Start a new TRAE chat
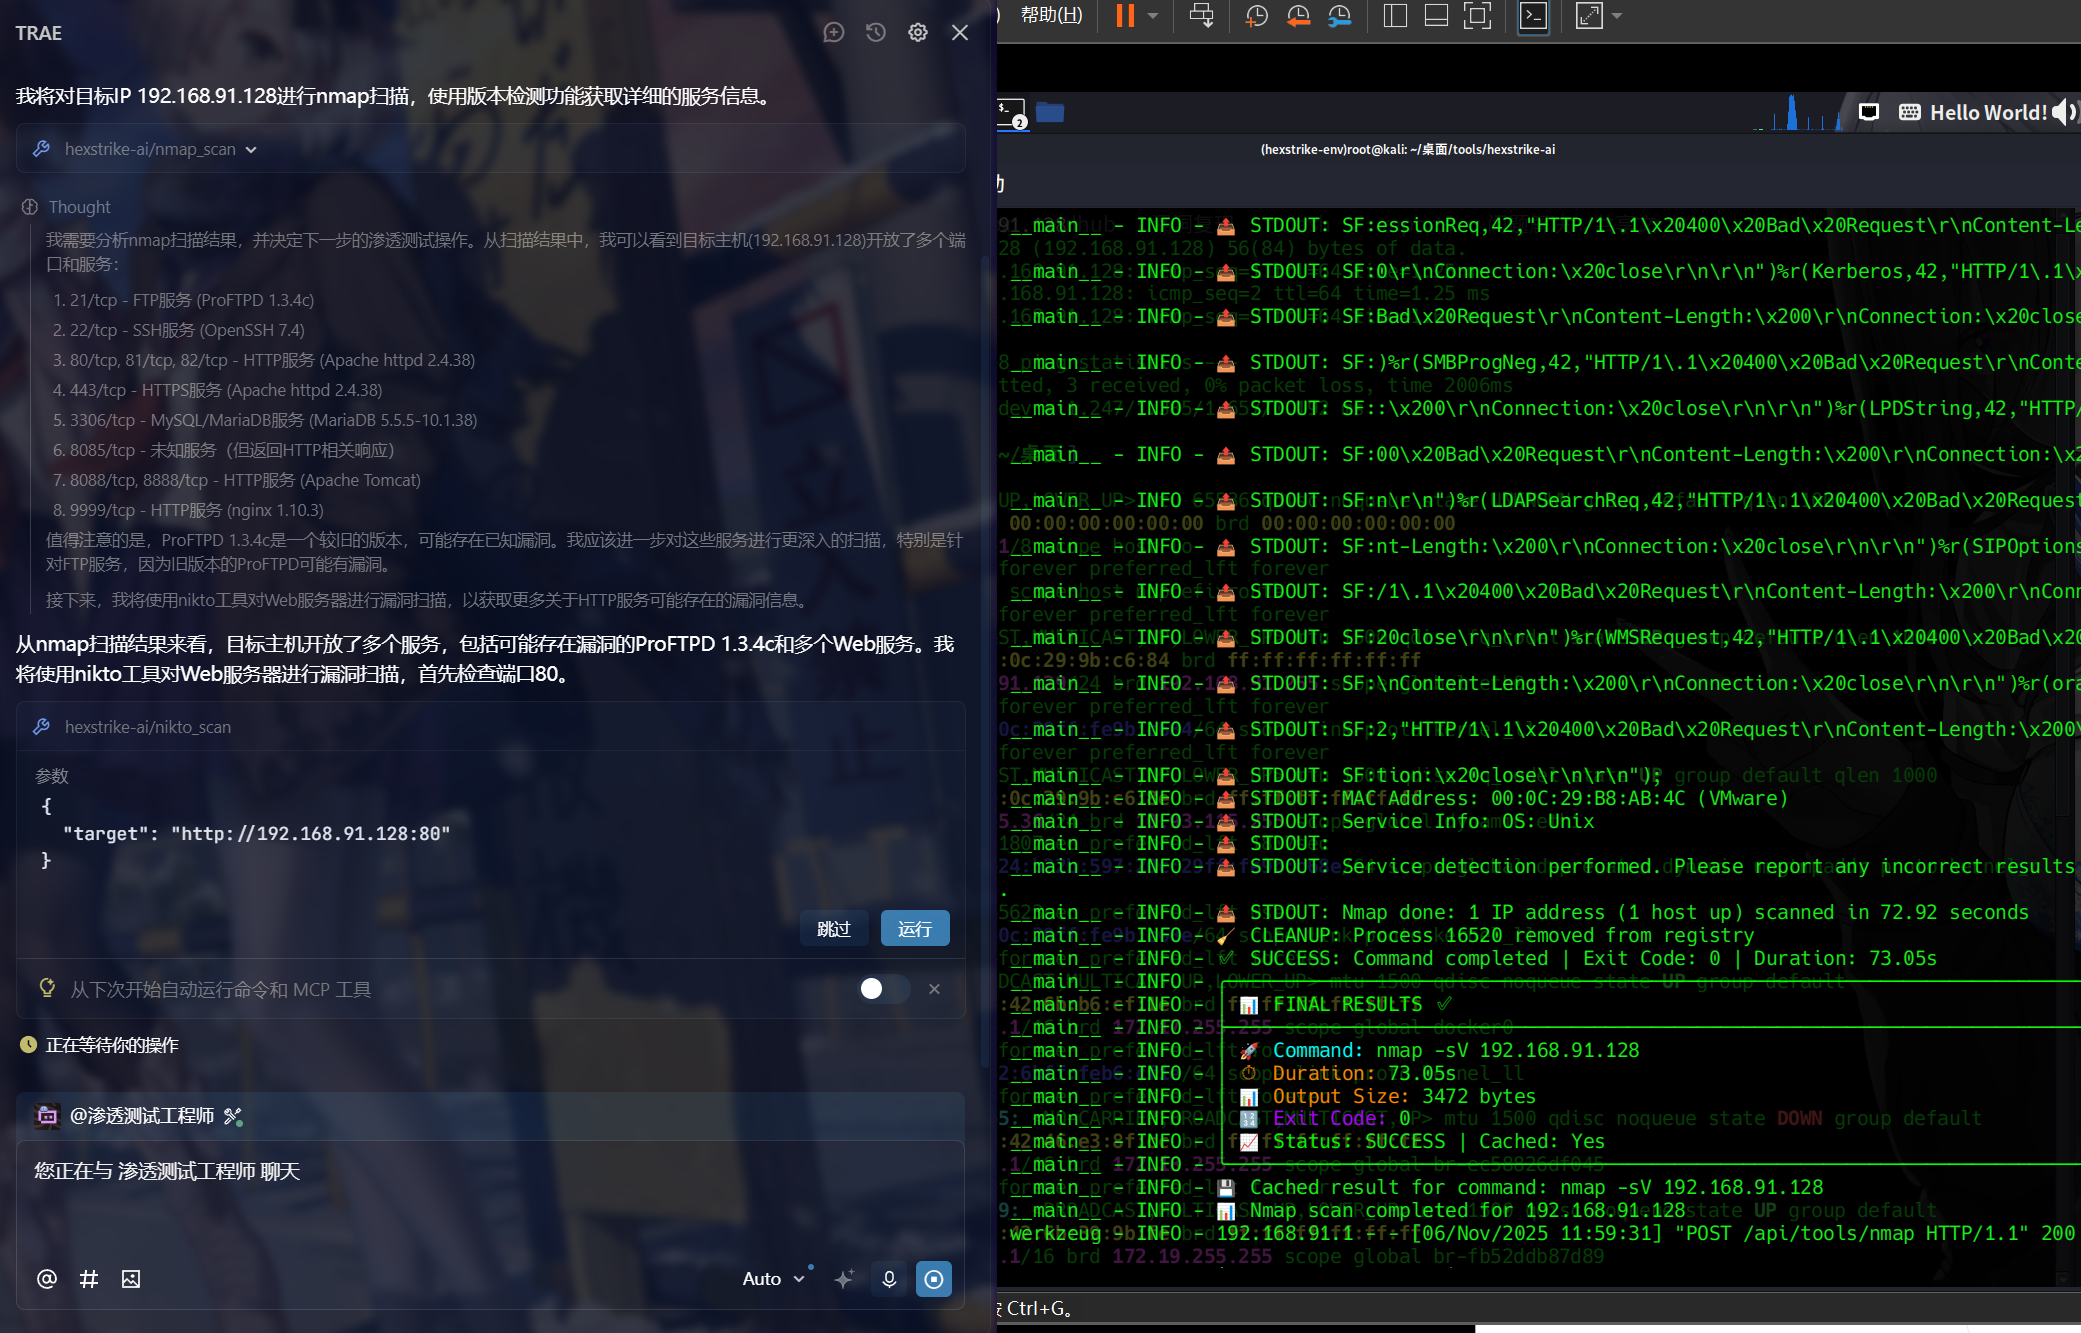The width and height of the screenshot is (2081, 1333). pos(833,33)
